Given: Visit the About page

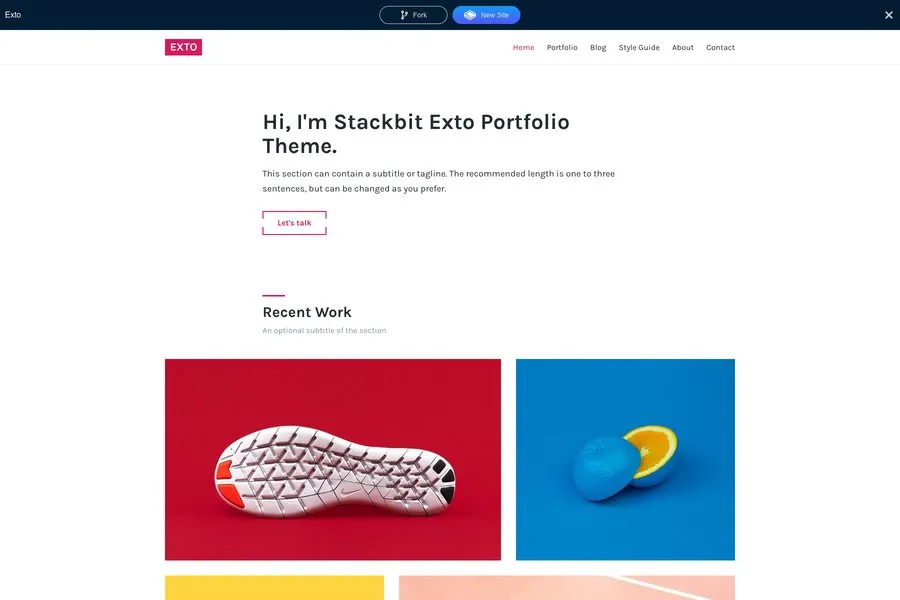Looking at the screenshot, I should pyautogui.click(x=683, y=48).
